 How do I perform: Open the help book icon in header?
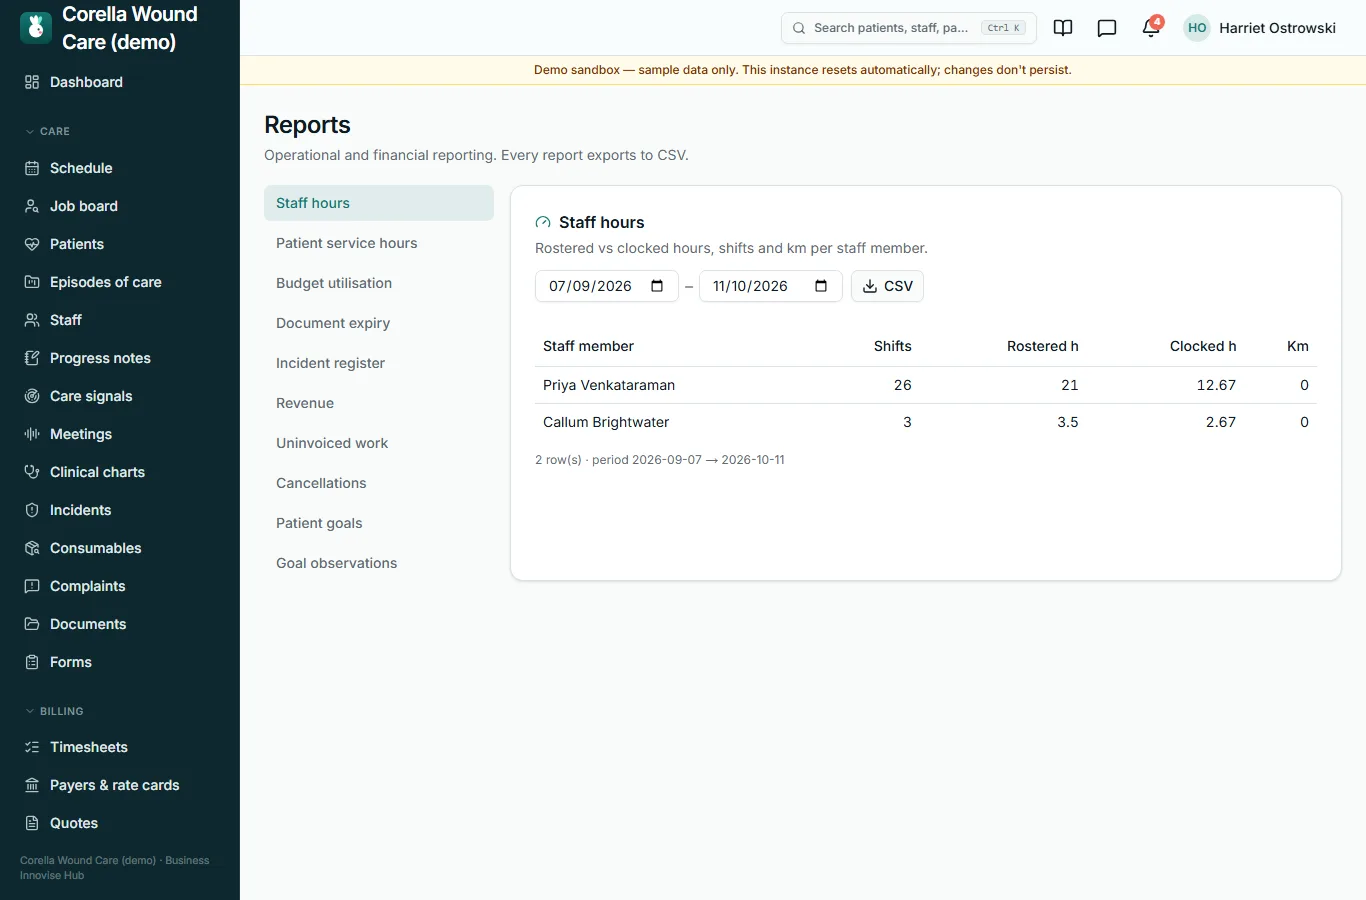pos(1063,28)
